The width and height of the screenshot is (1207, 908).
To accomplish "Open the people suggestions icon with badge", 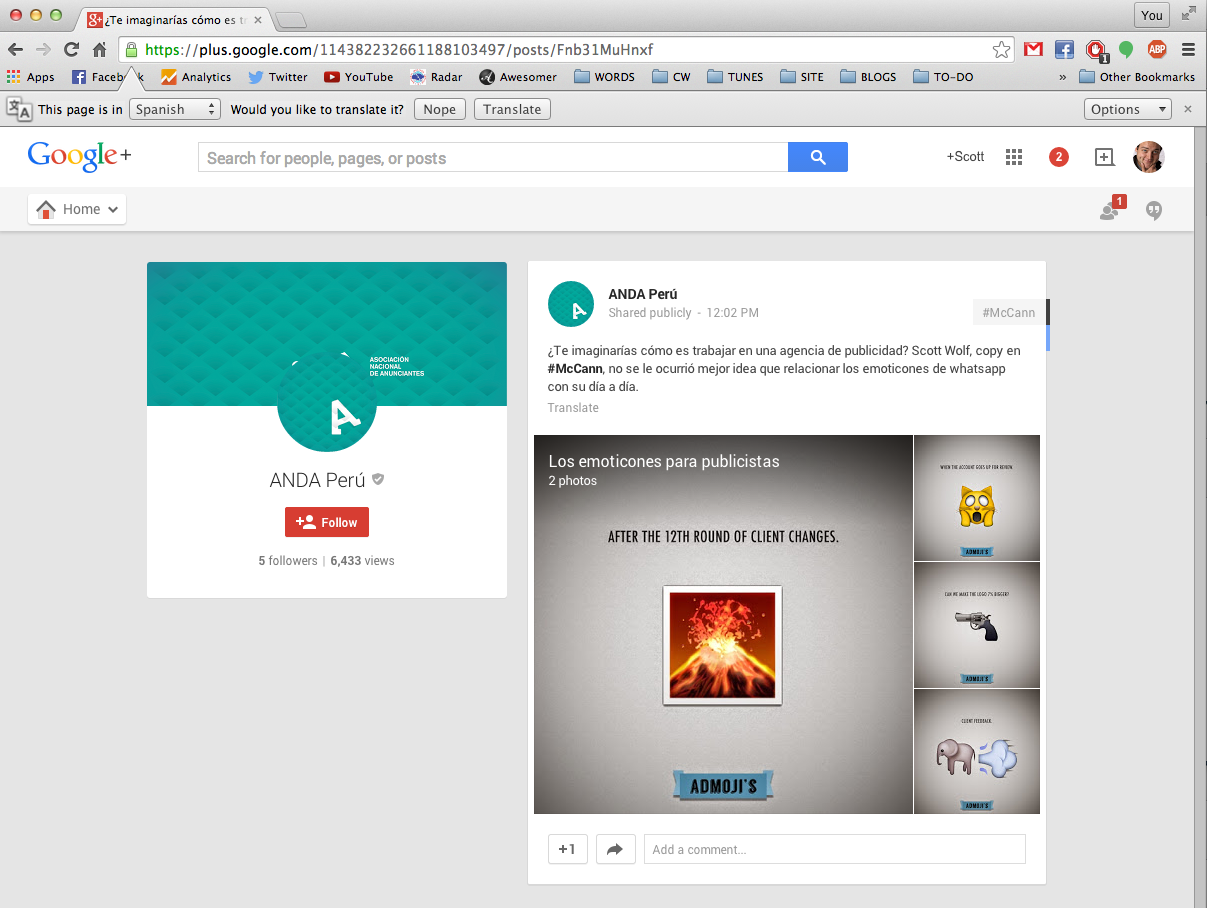I will point(1111,209).
